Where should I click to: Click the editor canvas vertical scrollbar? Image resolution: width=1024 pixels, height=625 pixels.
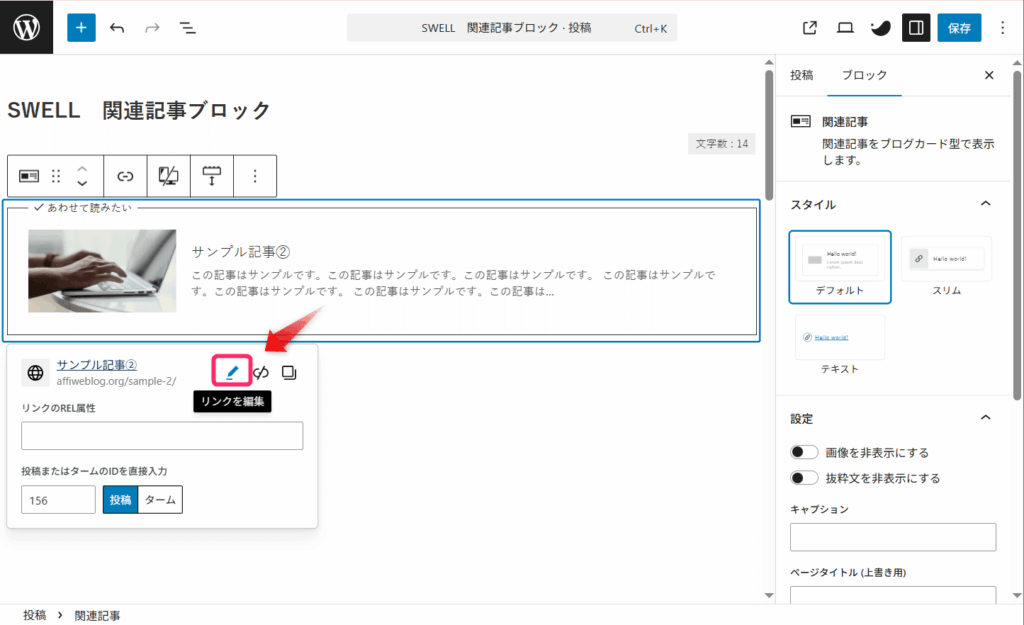point(769,136)
